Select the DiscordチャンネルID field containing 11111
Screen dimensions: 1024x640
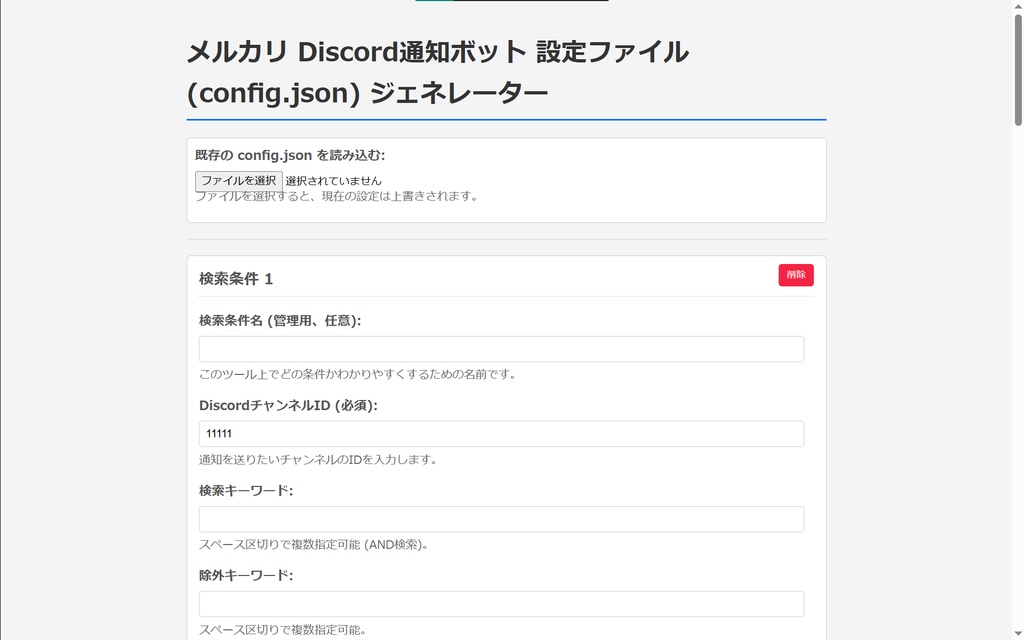point(500,433)
